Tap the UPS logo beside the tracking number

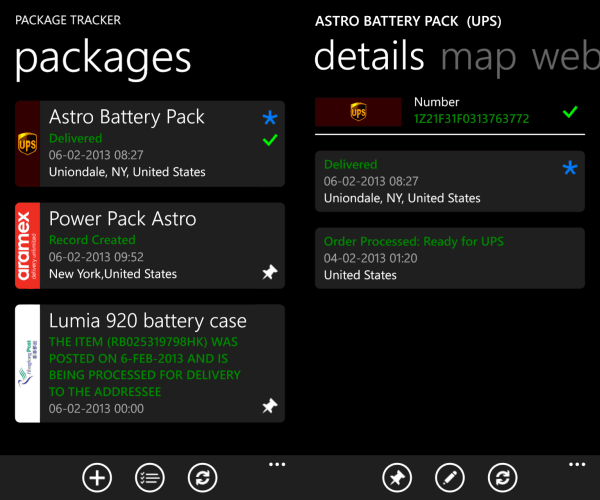(x=358, y=112)
